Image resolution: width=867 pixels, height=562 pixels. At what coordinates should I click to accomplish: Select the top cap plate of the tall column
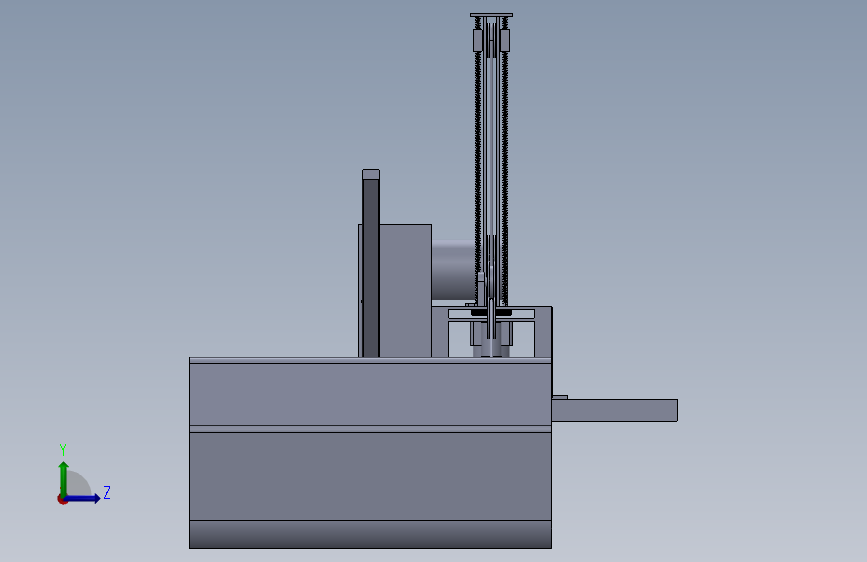coord(492,15)
